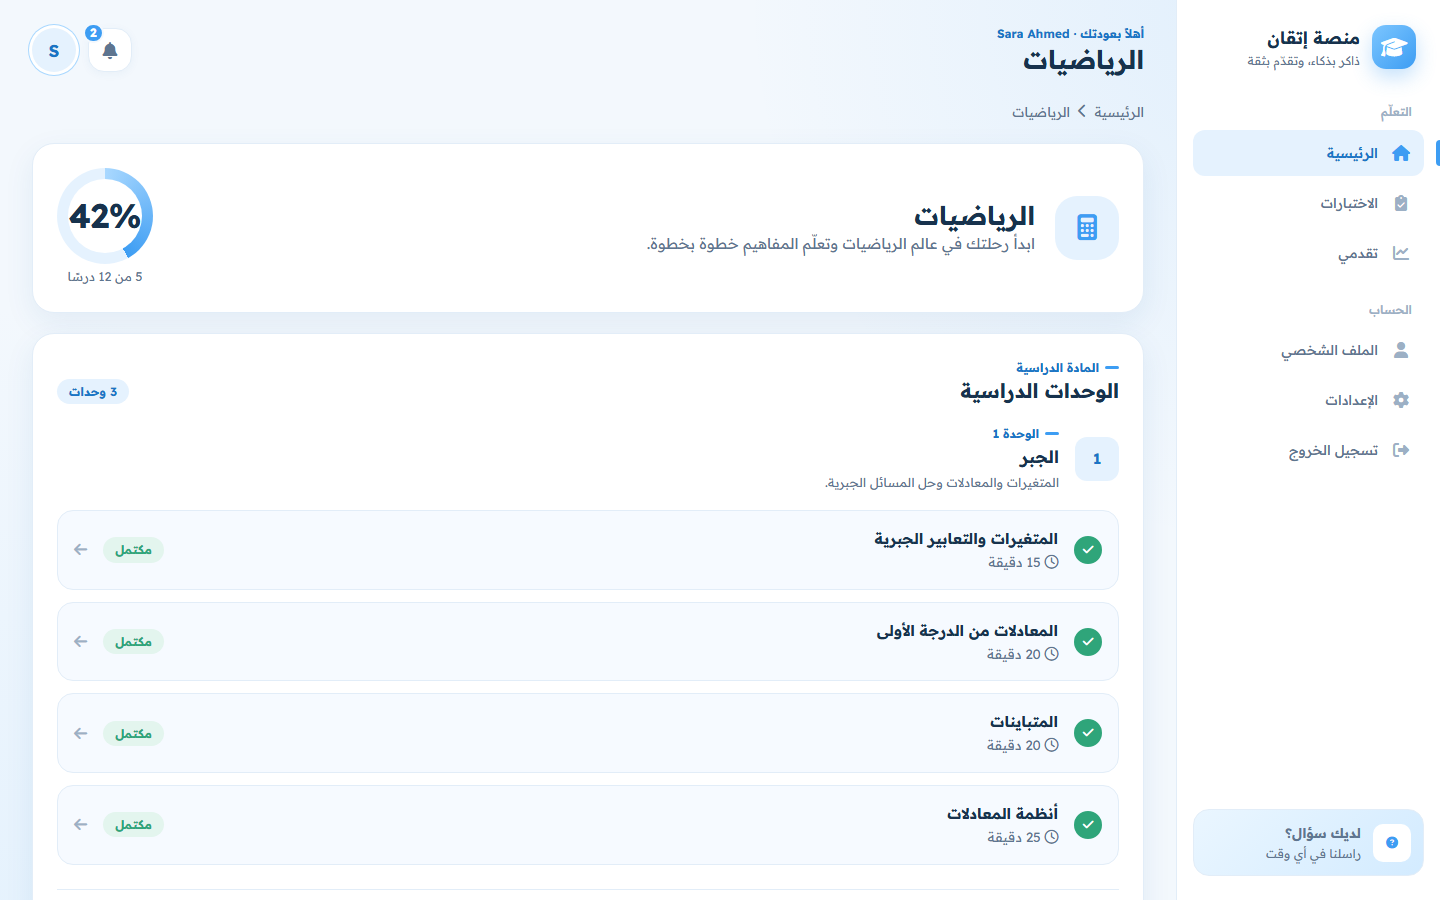Open the المتباينات lesson card
Image resolution: width=1440 pixels, height=900 pixels.
(x=588, y=733)
